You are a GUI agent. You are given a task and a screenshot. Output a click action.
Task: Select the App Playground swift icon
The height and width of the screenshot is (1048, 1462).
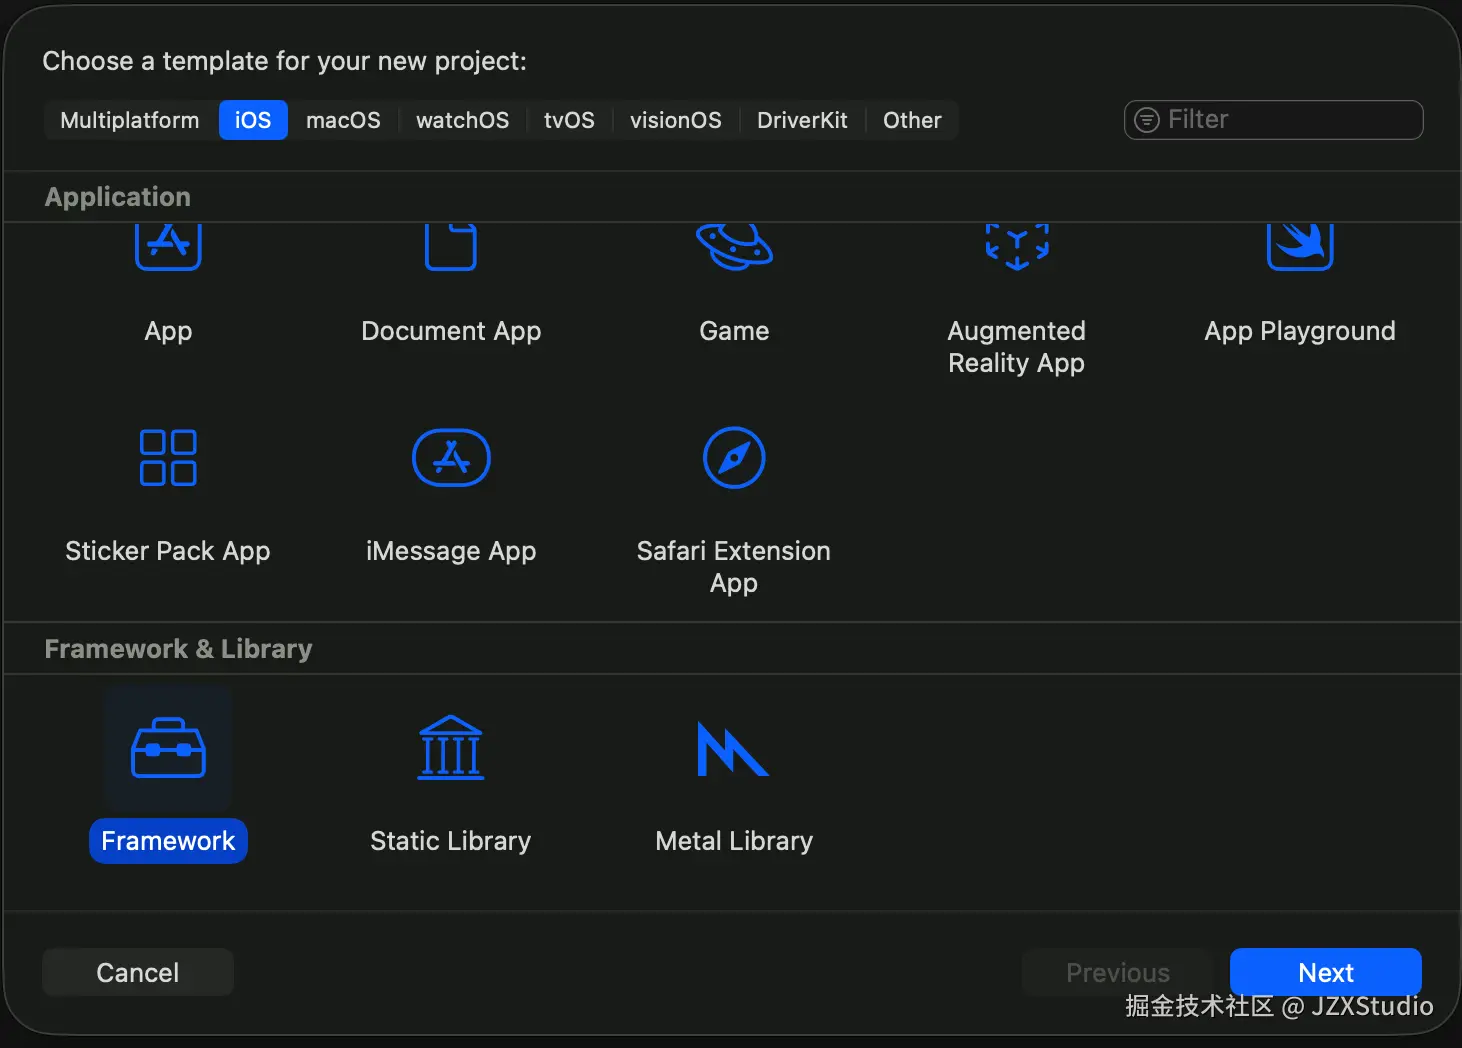[1300, 247]
